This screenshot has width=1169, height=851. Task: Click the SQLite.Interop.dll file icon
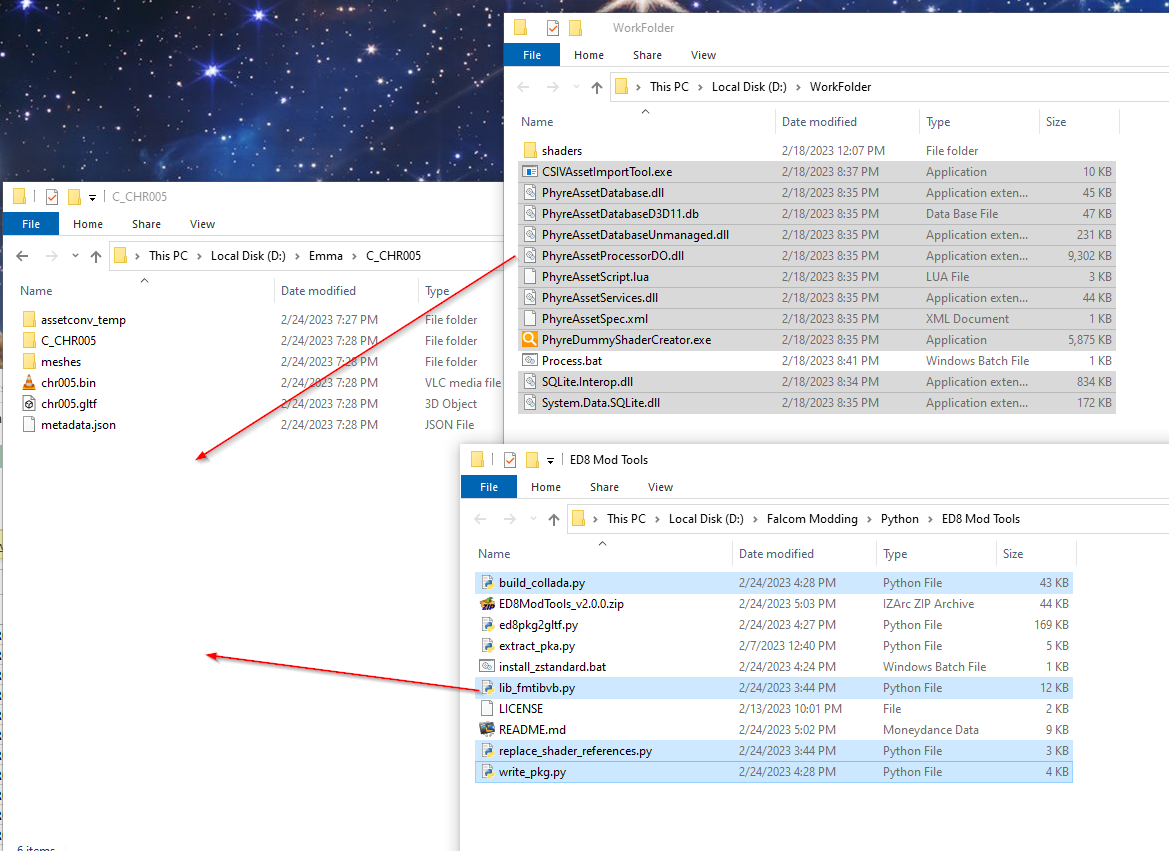tap(530, 382)
